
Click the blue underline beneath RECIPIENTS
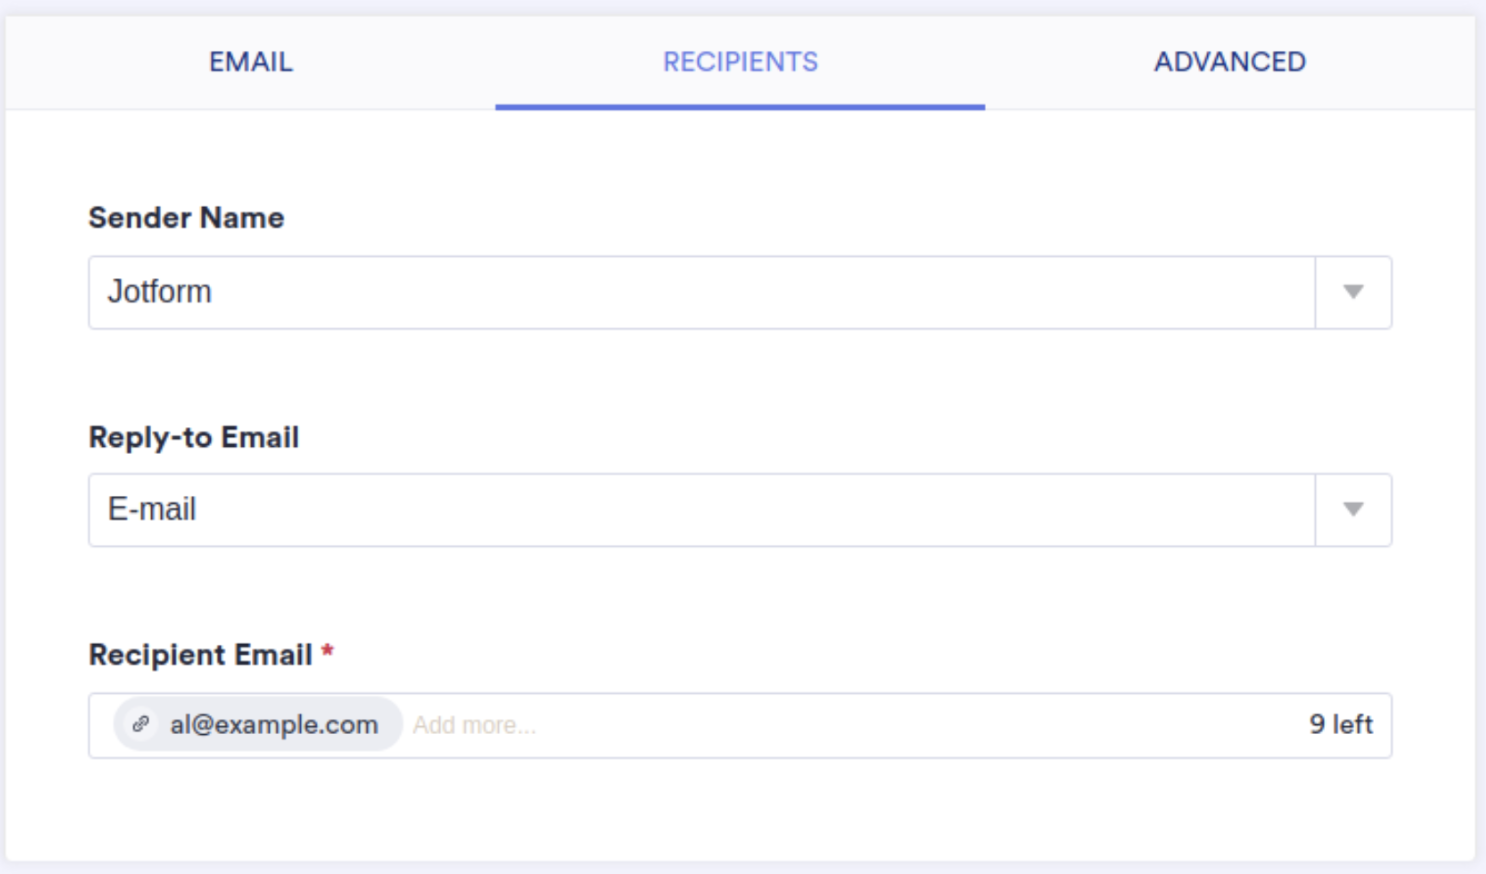coord(740,106)
